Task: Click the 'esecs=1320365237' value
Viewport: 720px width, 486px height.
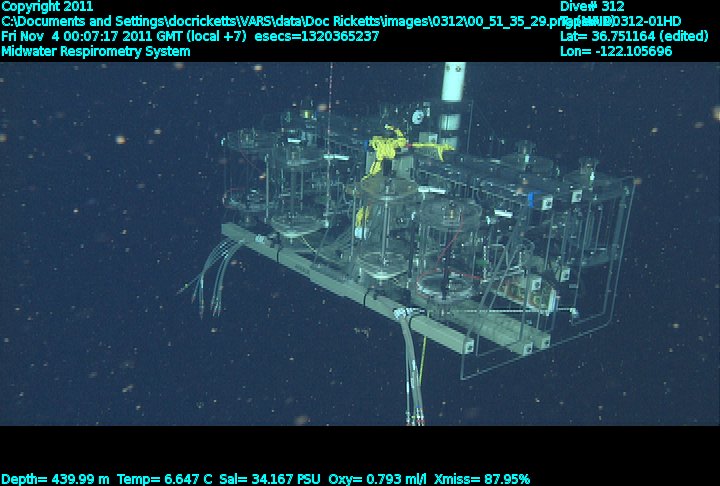Action: click(x=316, y=36)
